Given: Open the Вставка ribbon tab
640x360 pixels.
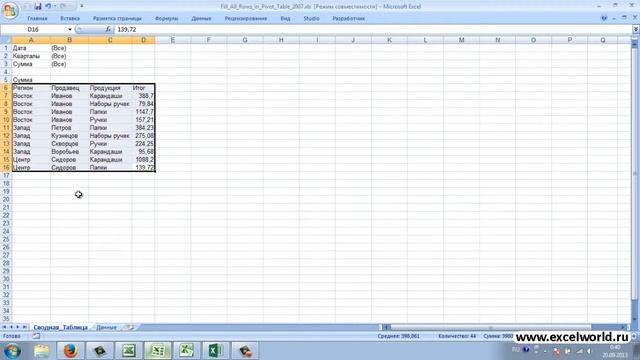Looking at the screenshot, I should (70, 18).
